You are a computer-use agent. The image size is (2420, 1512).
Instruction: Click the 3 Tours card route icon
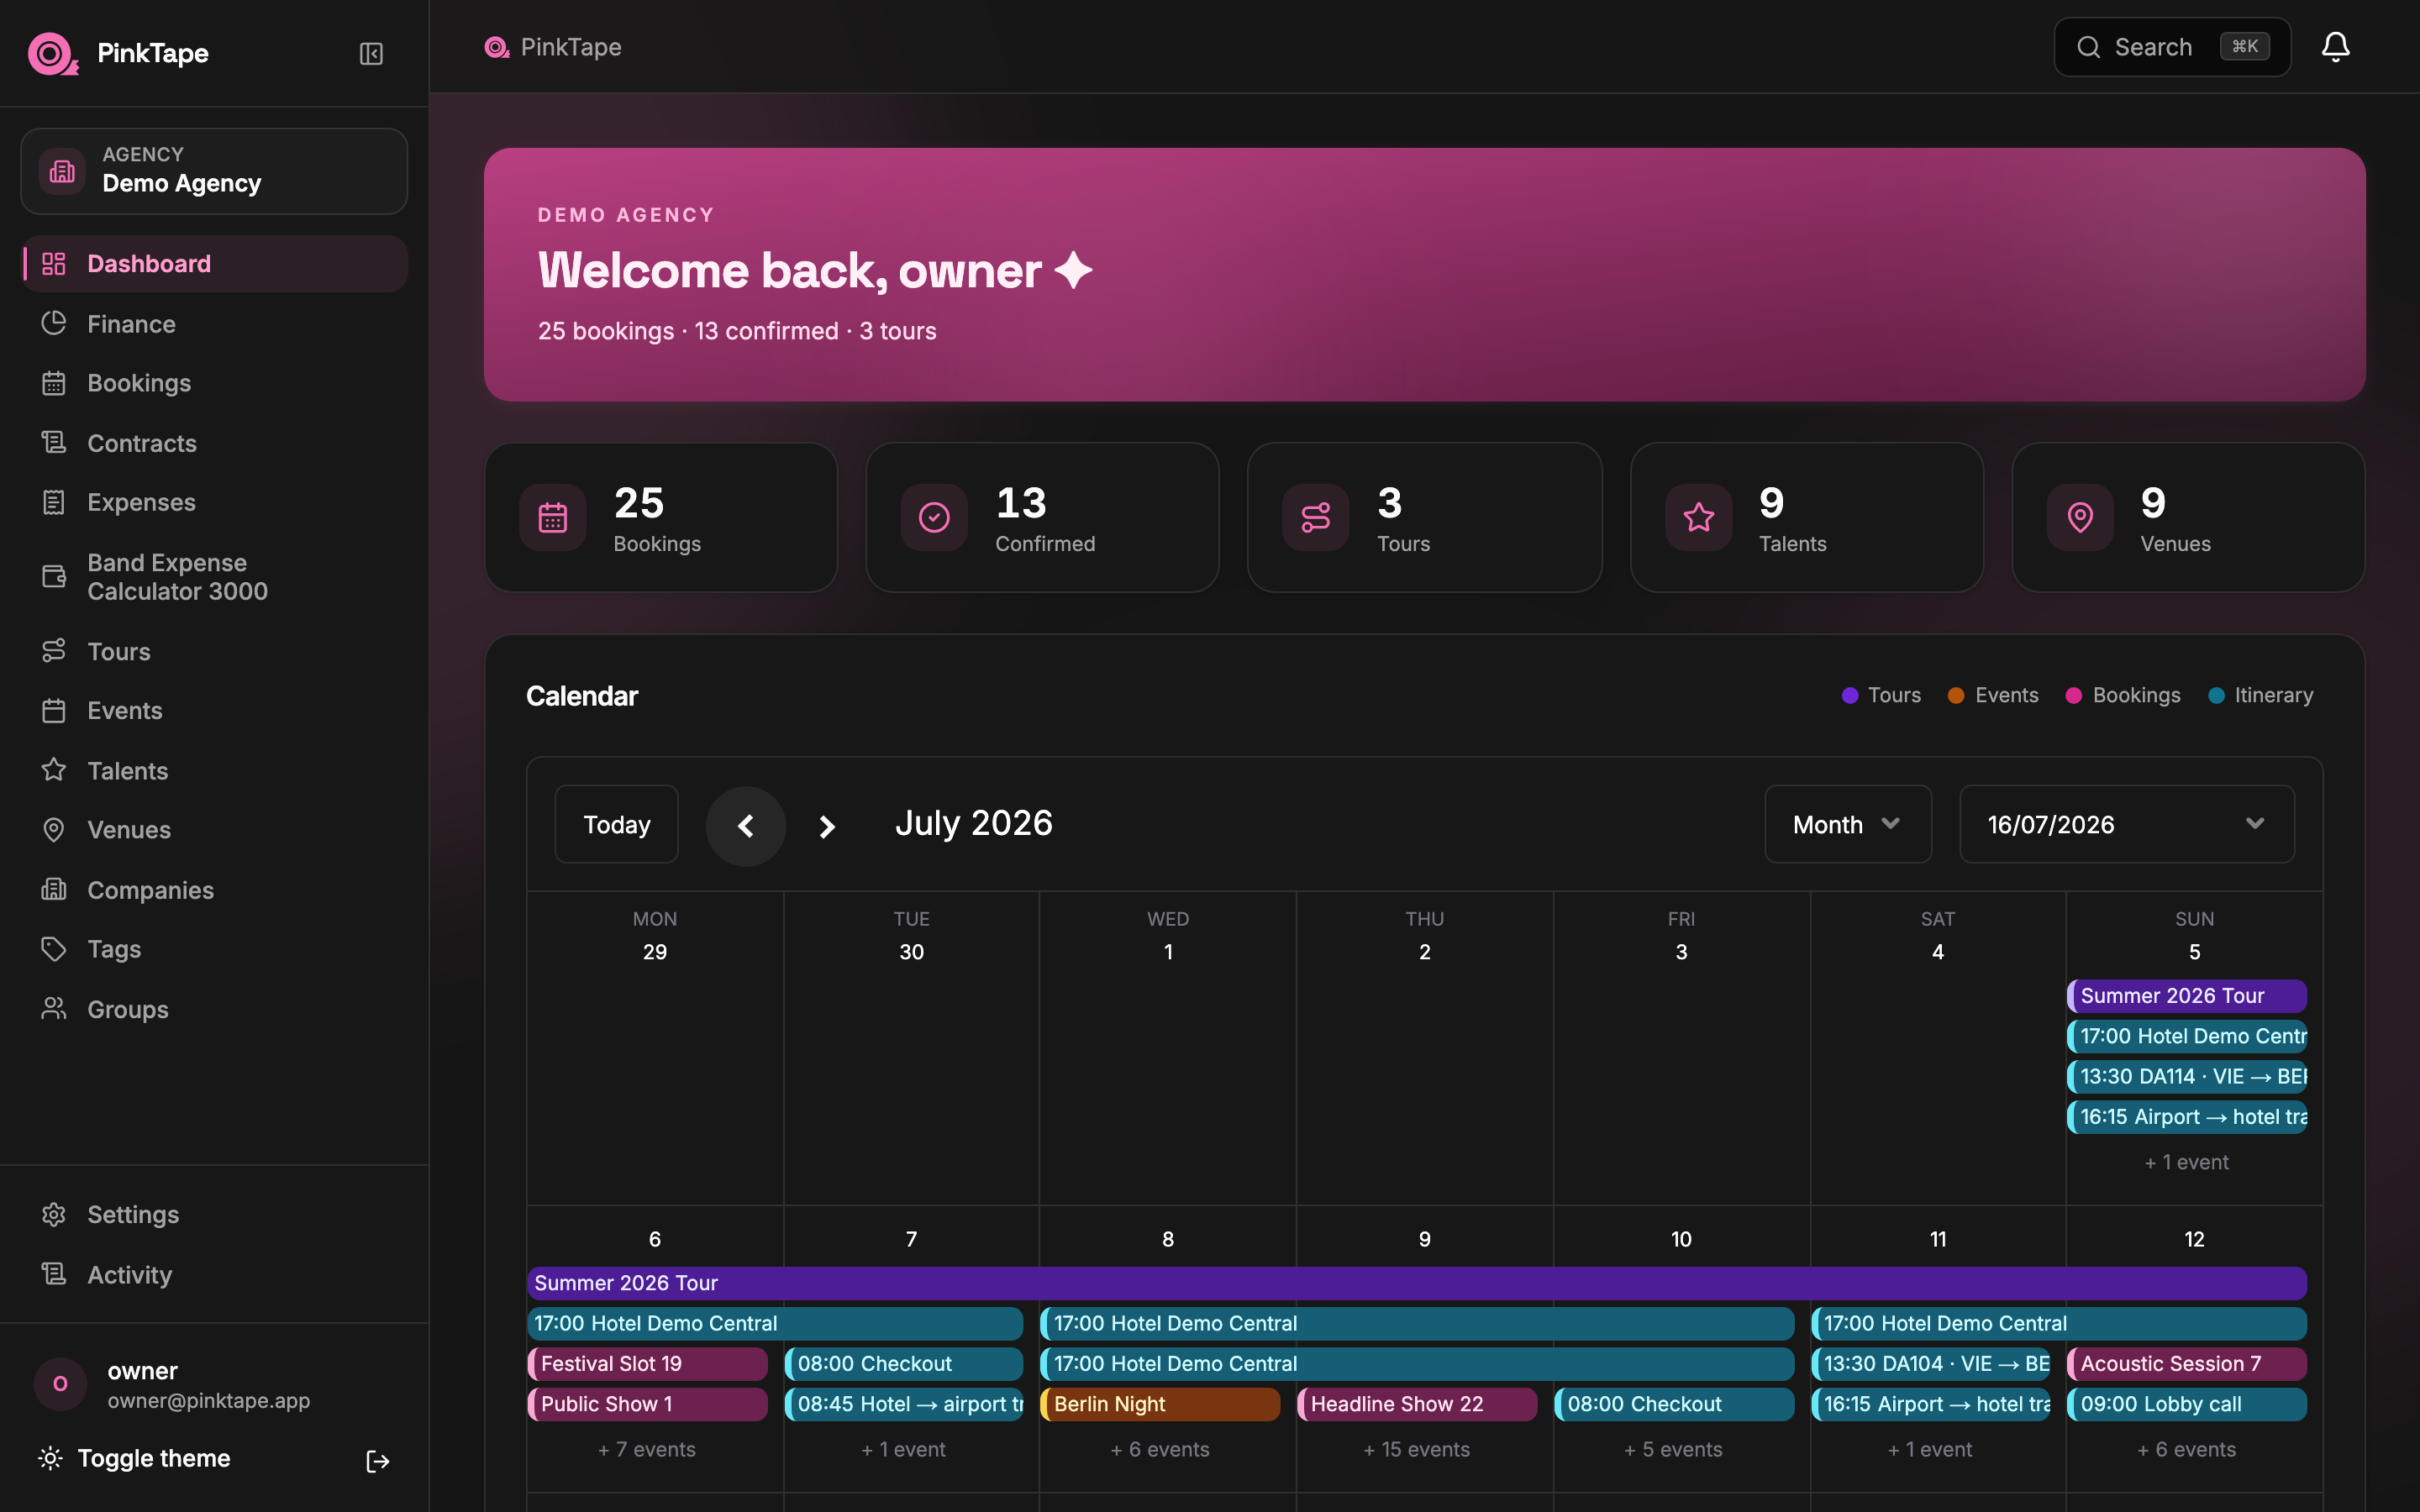coord(1316,517)
